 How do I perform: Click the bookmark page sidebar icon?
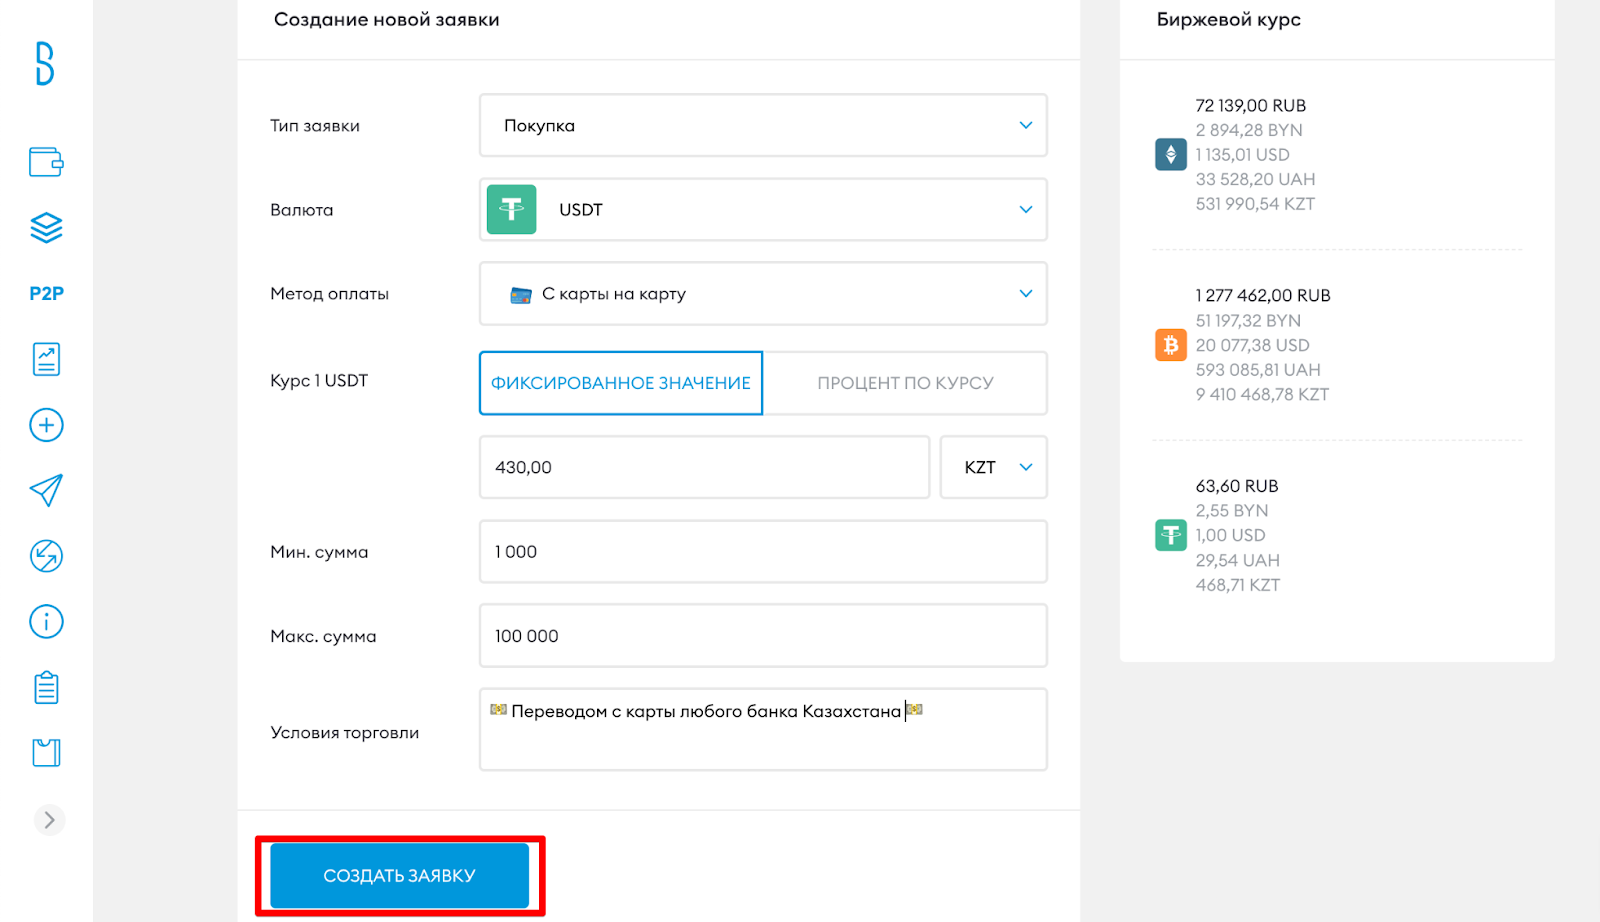coord(46,753)
